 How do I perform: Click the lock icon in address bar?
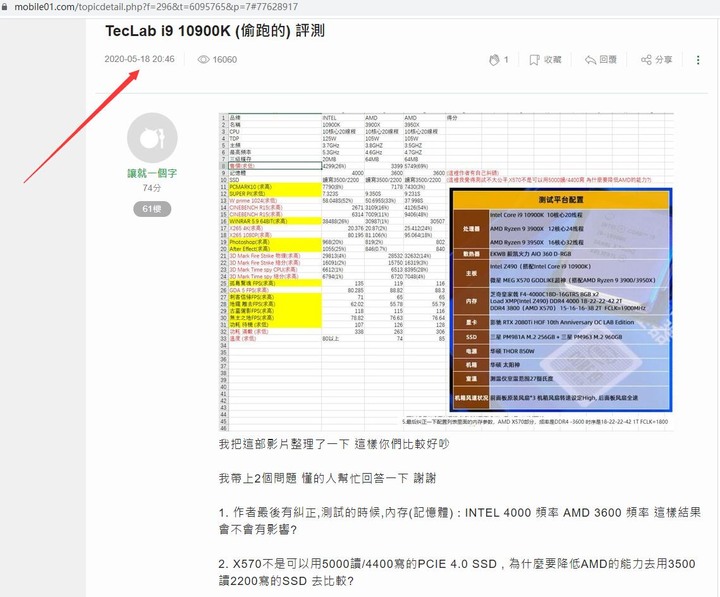pyautogui.click(x=5, y=7)
